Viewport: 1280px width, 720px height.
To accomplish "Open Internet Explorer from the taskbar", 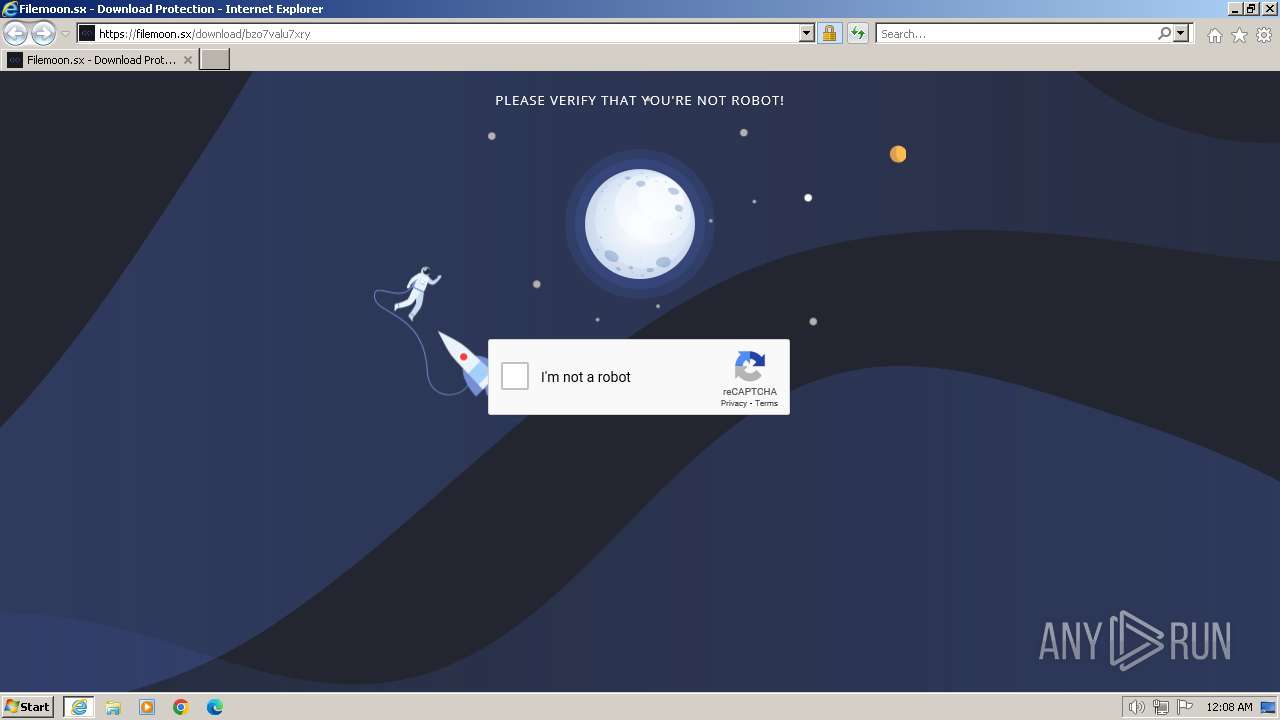I will pyautogui.click(x=79, y=707).
